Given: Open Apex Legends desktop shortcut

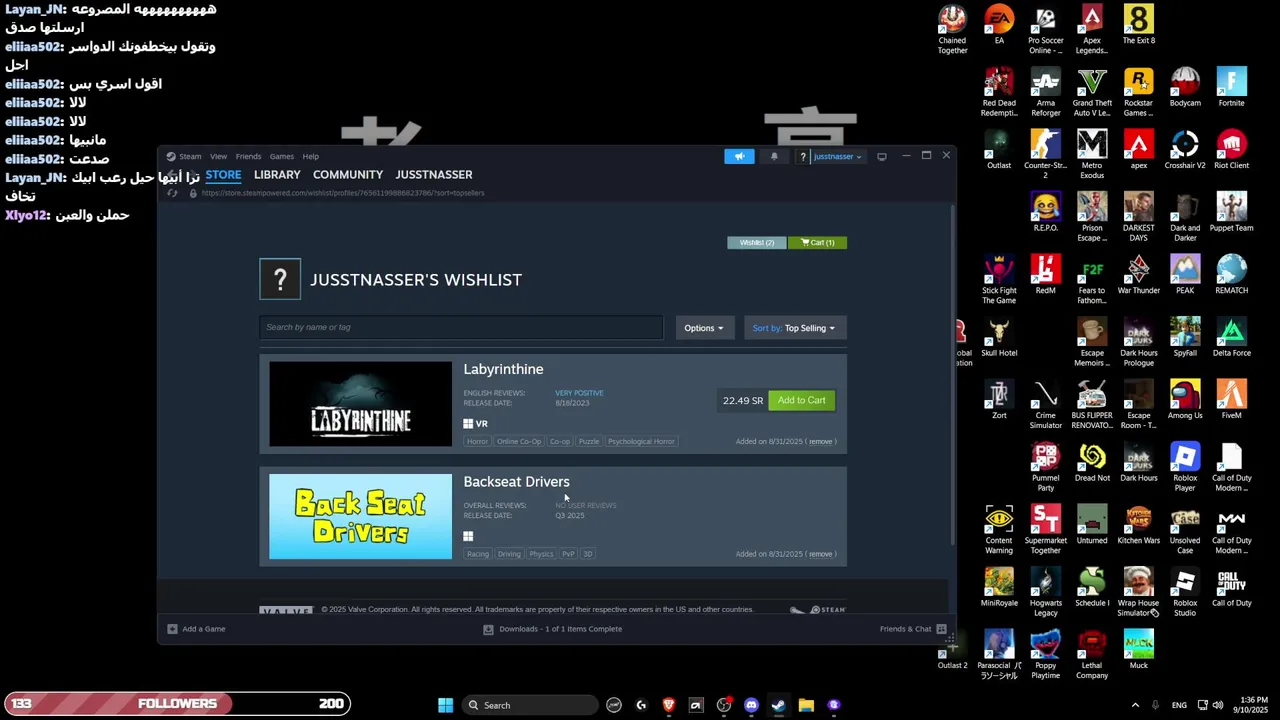Looking at the screenshot, I should click(1092, 30).
